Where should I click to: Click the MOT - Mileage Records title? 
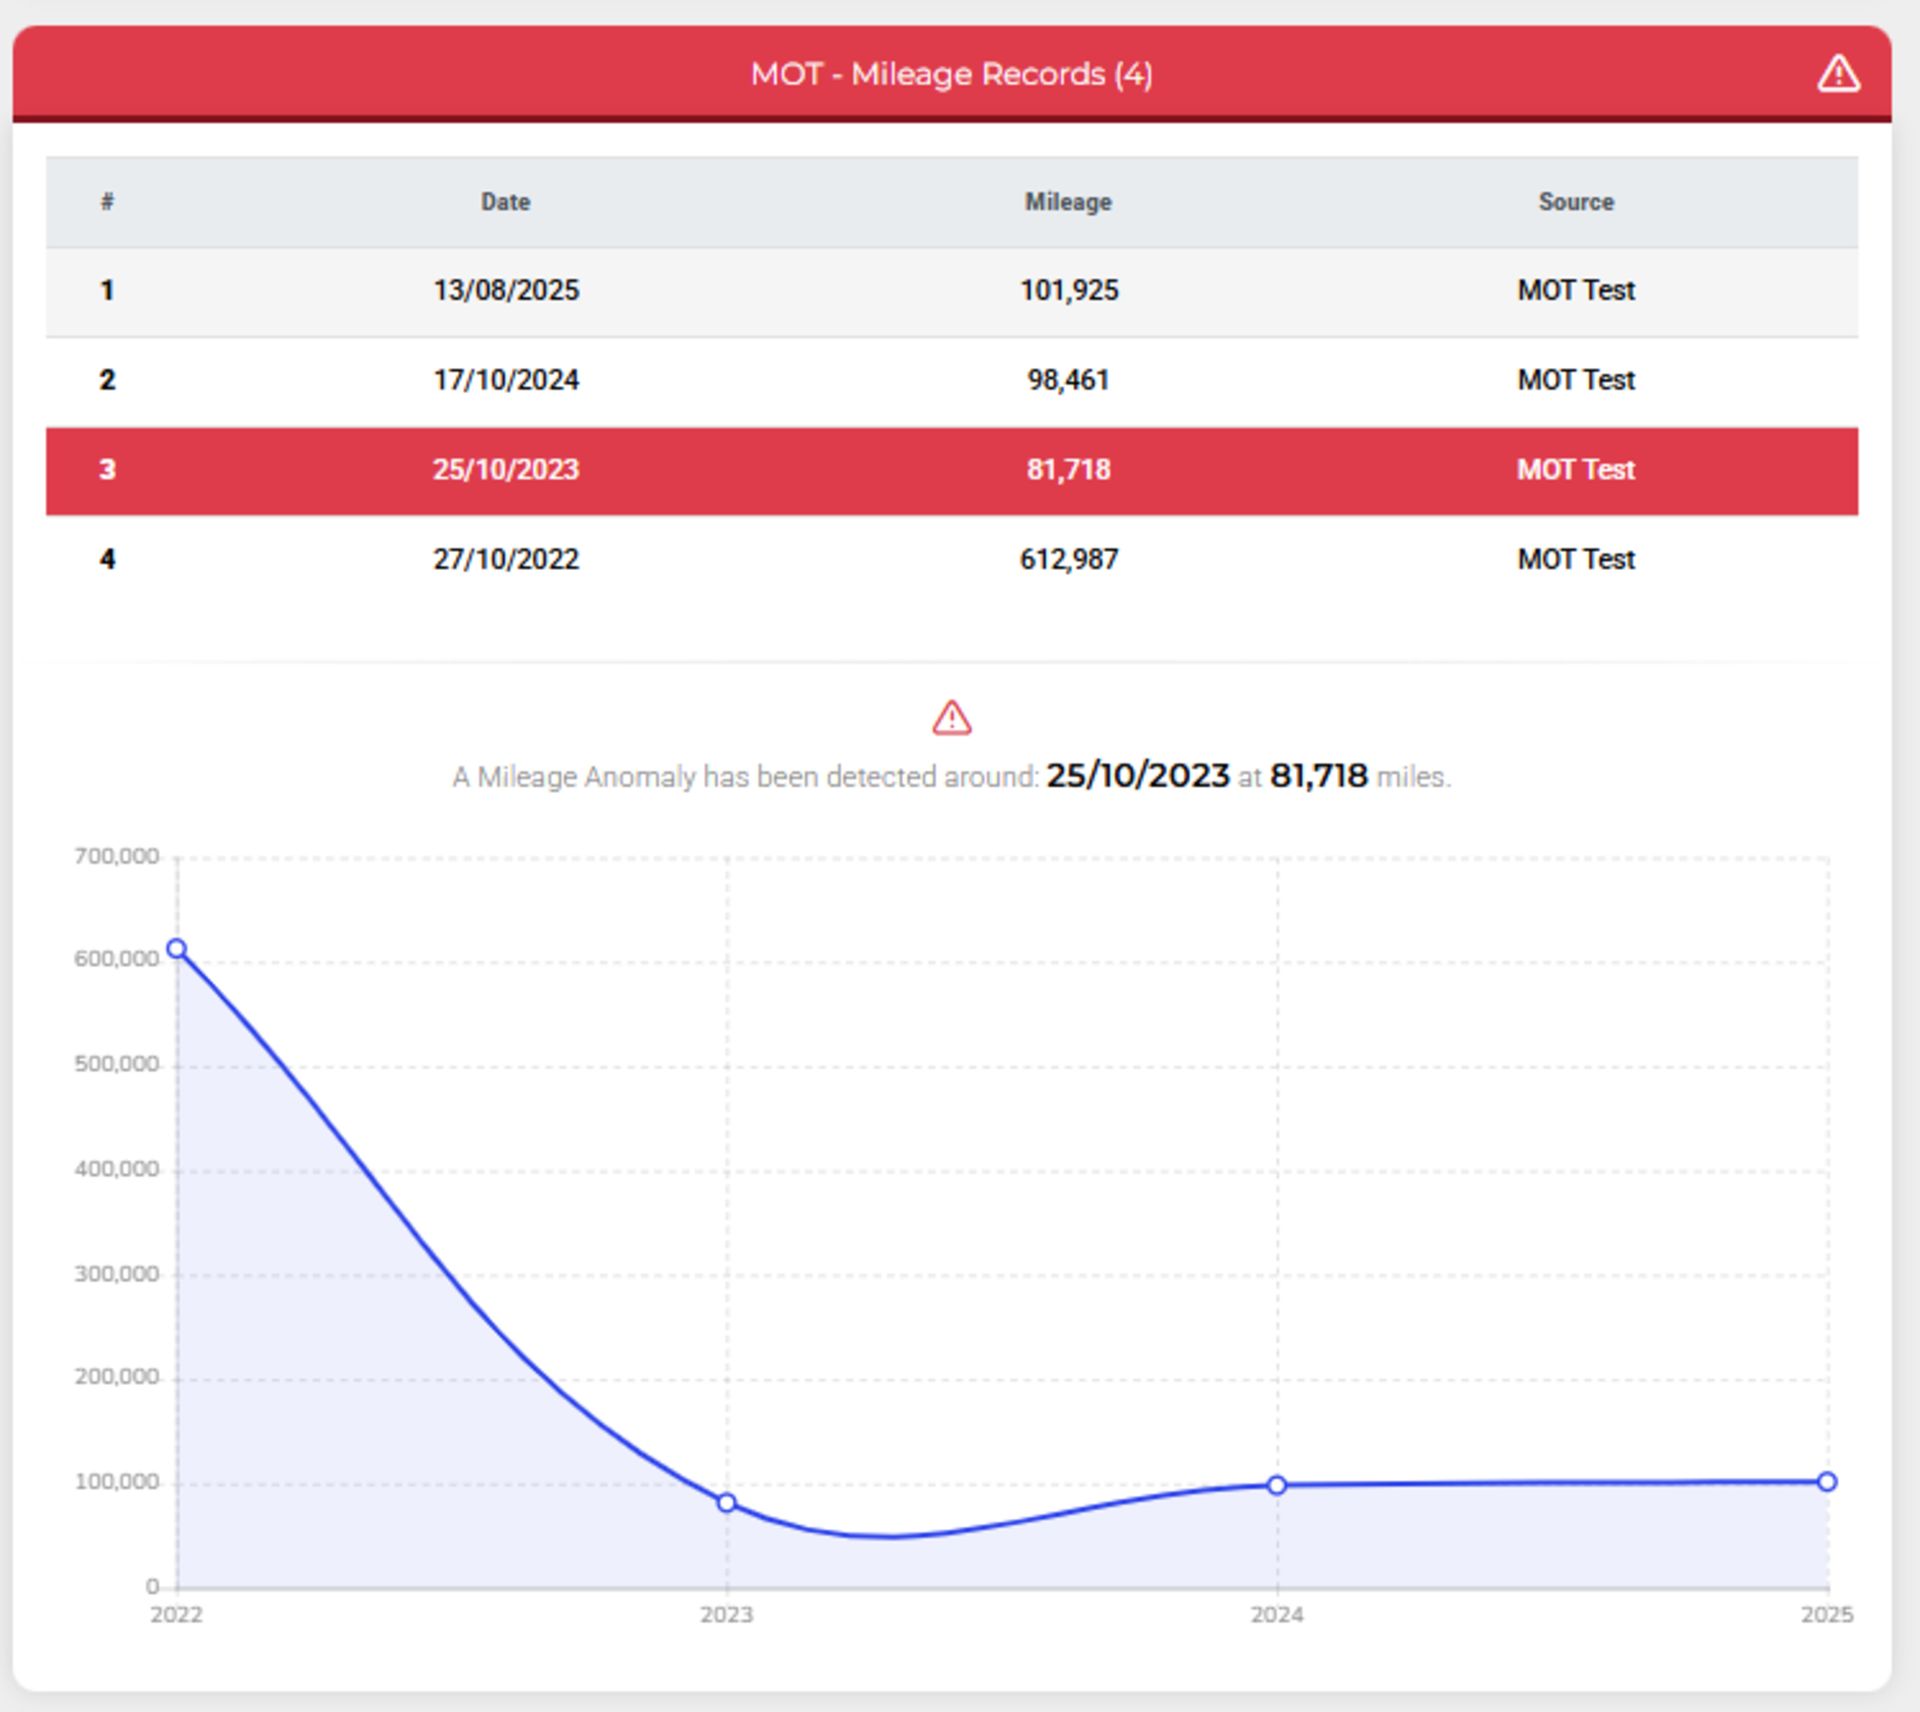click(x=951, y=74)
